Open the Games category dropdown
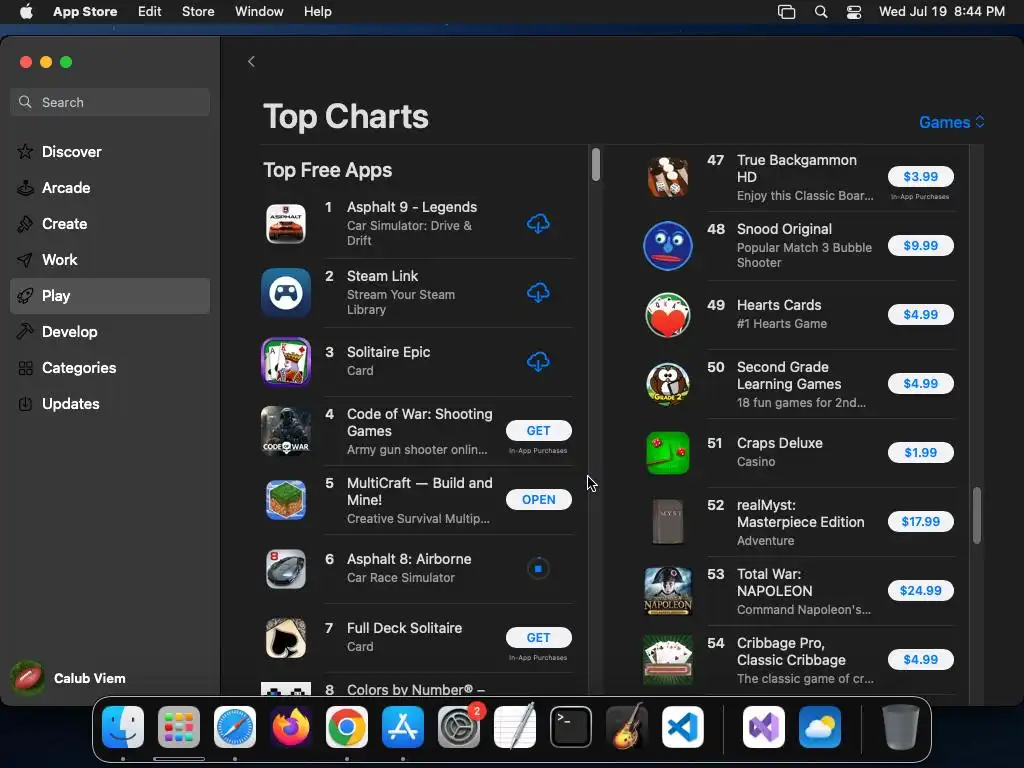Image resolution: width=1024 pixels, height=768 pixels. click(952, 122)
